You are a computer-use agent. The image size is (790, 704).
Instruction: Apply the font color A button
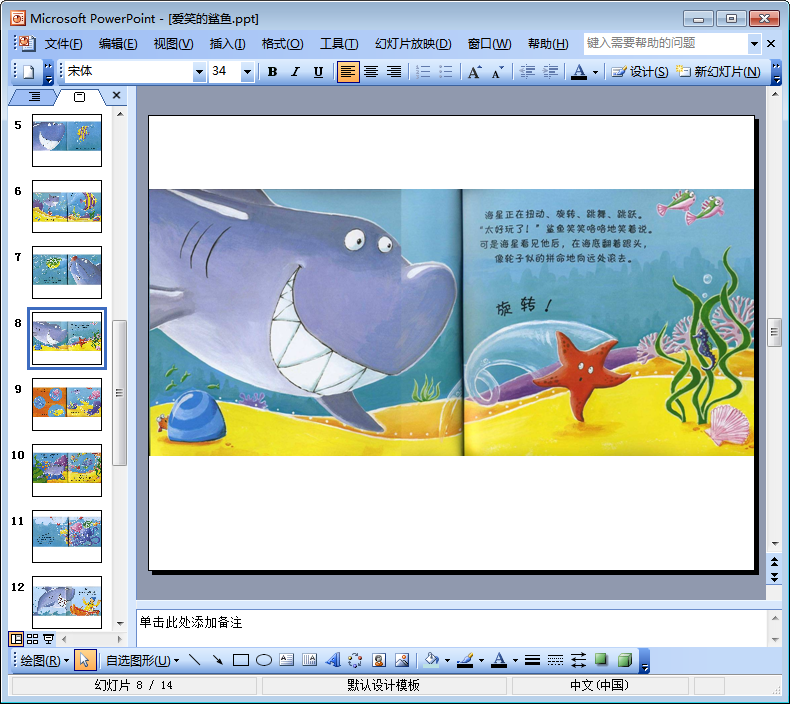579,72
